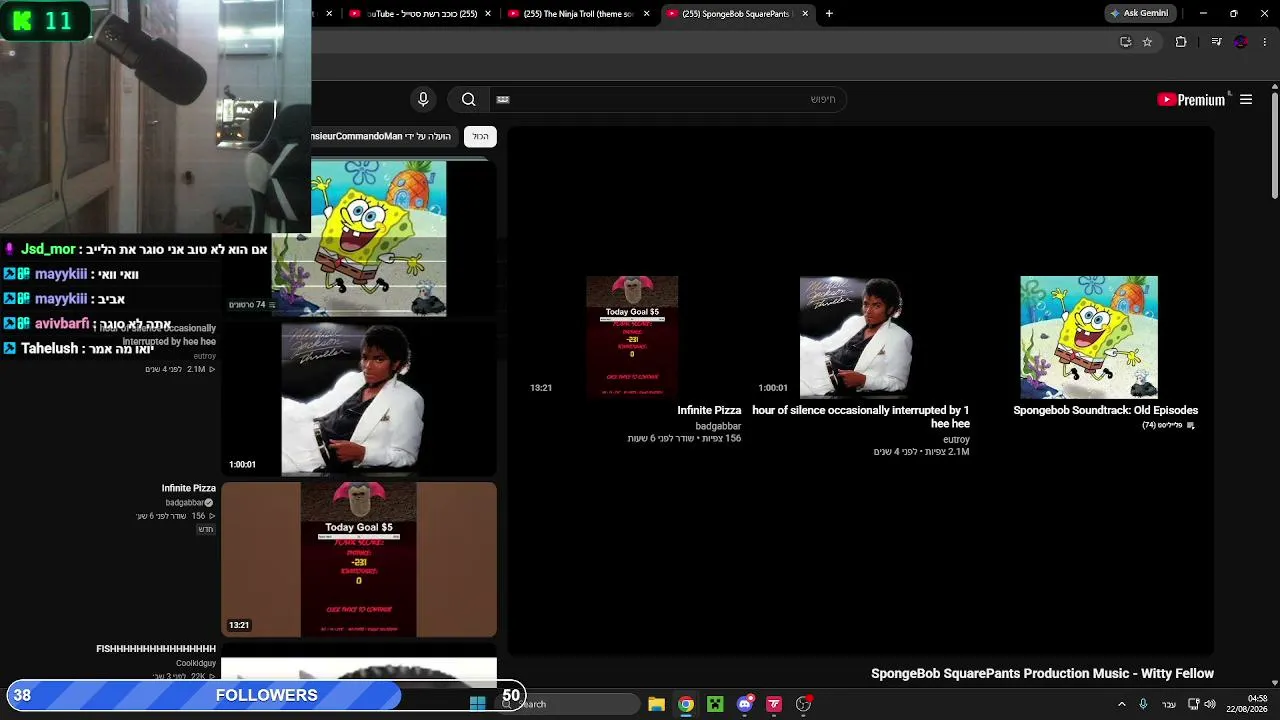Open the 1:00:01 Michael Jackson end-screen thumbnail
1280x720 pixels.
click(855, 337)
